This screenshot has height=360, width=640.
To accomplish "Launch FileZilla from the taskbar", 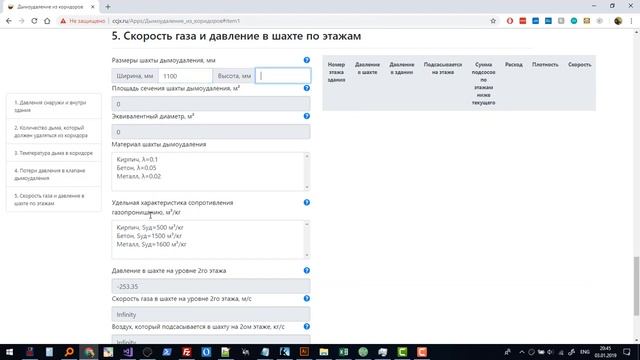I will 187,352.
